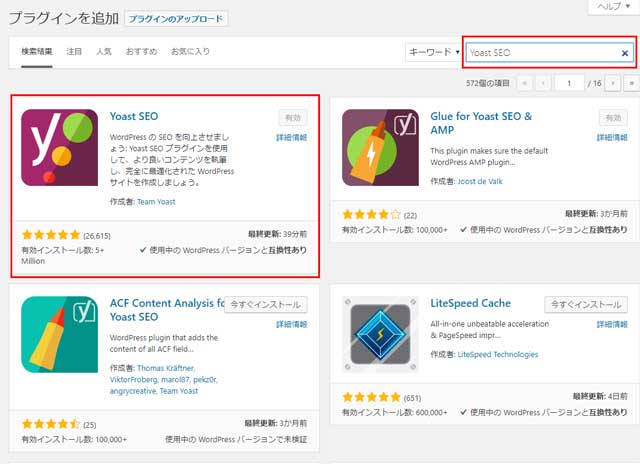
Task: Expand the ヘルプ help panel
Action: coord(613,6)
